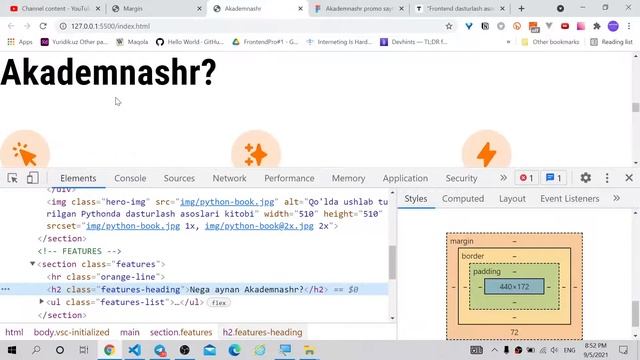Select the Event Listeners sub-tab
Image resolution: width=640 pixels, height=360 pixels.
point(570,199)
